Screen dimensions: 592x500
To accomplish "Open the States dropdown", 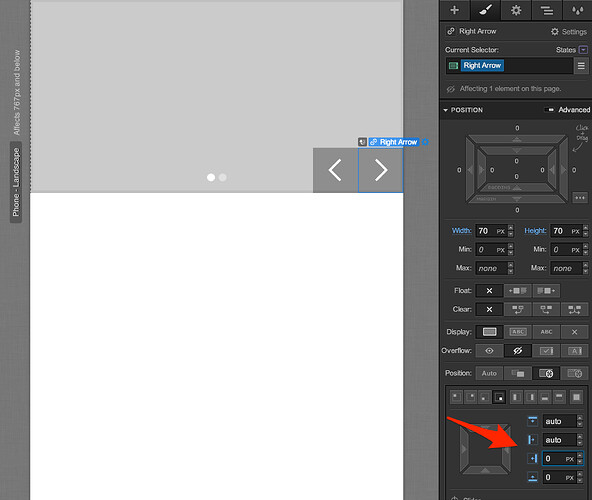I will 583,50.
